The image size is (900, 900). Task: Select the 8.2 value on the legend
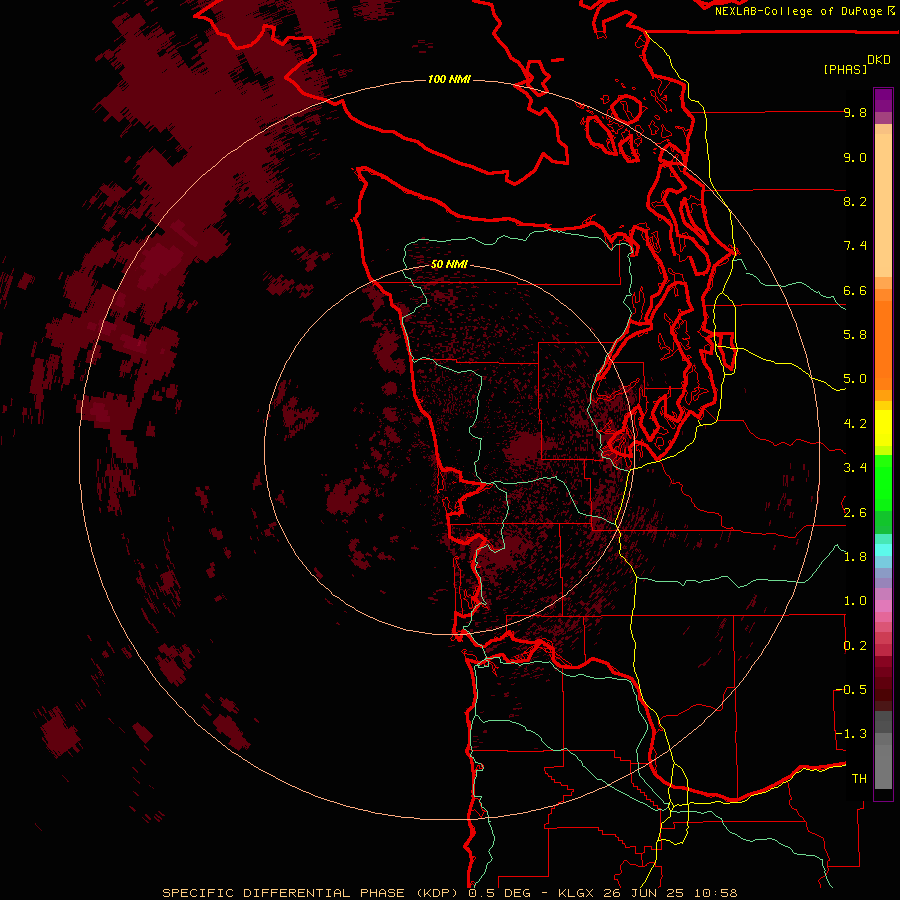point(855,201)
